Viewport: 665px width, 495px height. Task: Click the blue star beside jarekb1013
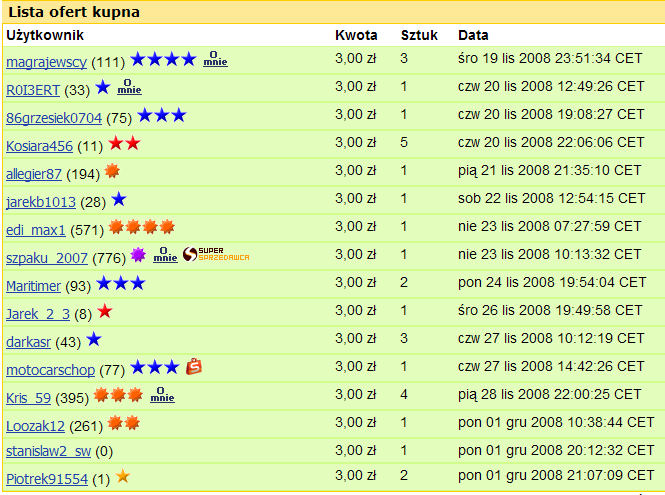click(119, 199)
